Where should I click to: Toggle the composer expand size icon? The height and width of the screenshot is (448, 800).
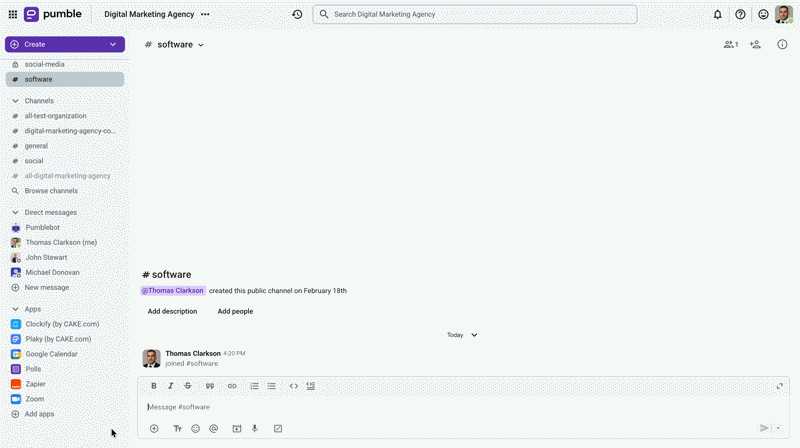(x=780, y=386)
